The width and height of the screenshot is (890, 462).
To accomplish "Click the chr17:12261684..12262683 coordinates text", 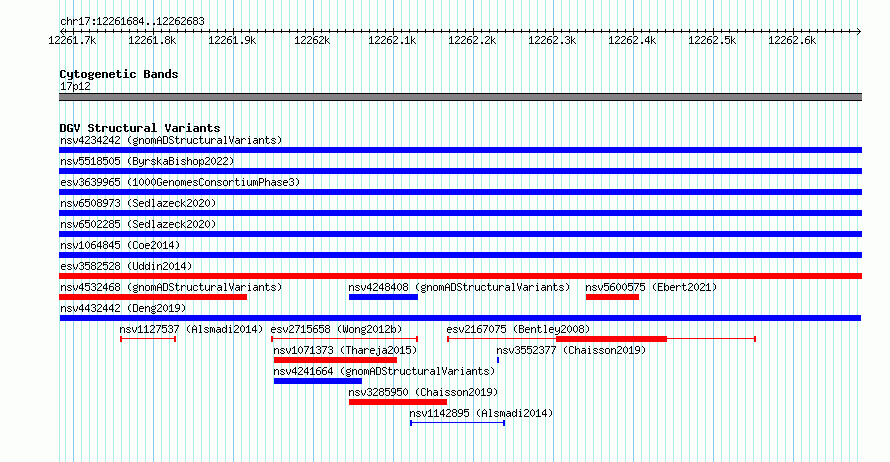I will click(132, 21).
